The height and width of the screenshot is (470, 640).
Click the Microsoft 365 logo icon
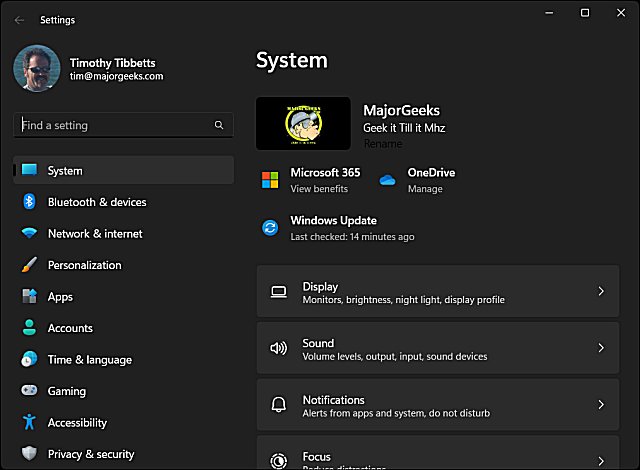270,180
